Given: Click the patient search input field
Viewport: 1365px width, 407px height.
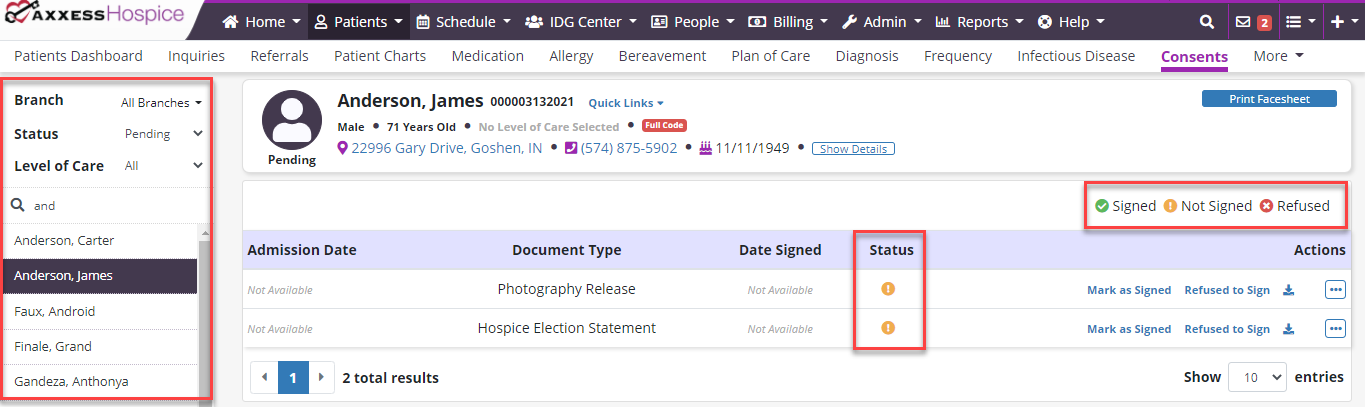Looking at the screenshot, I should 110,205.
